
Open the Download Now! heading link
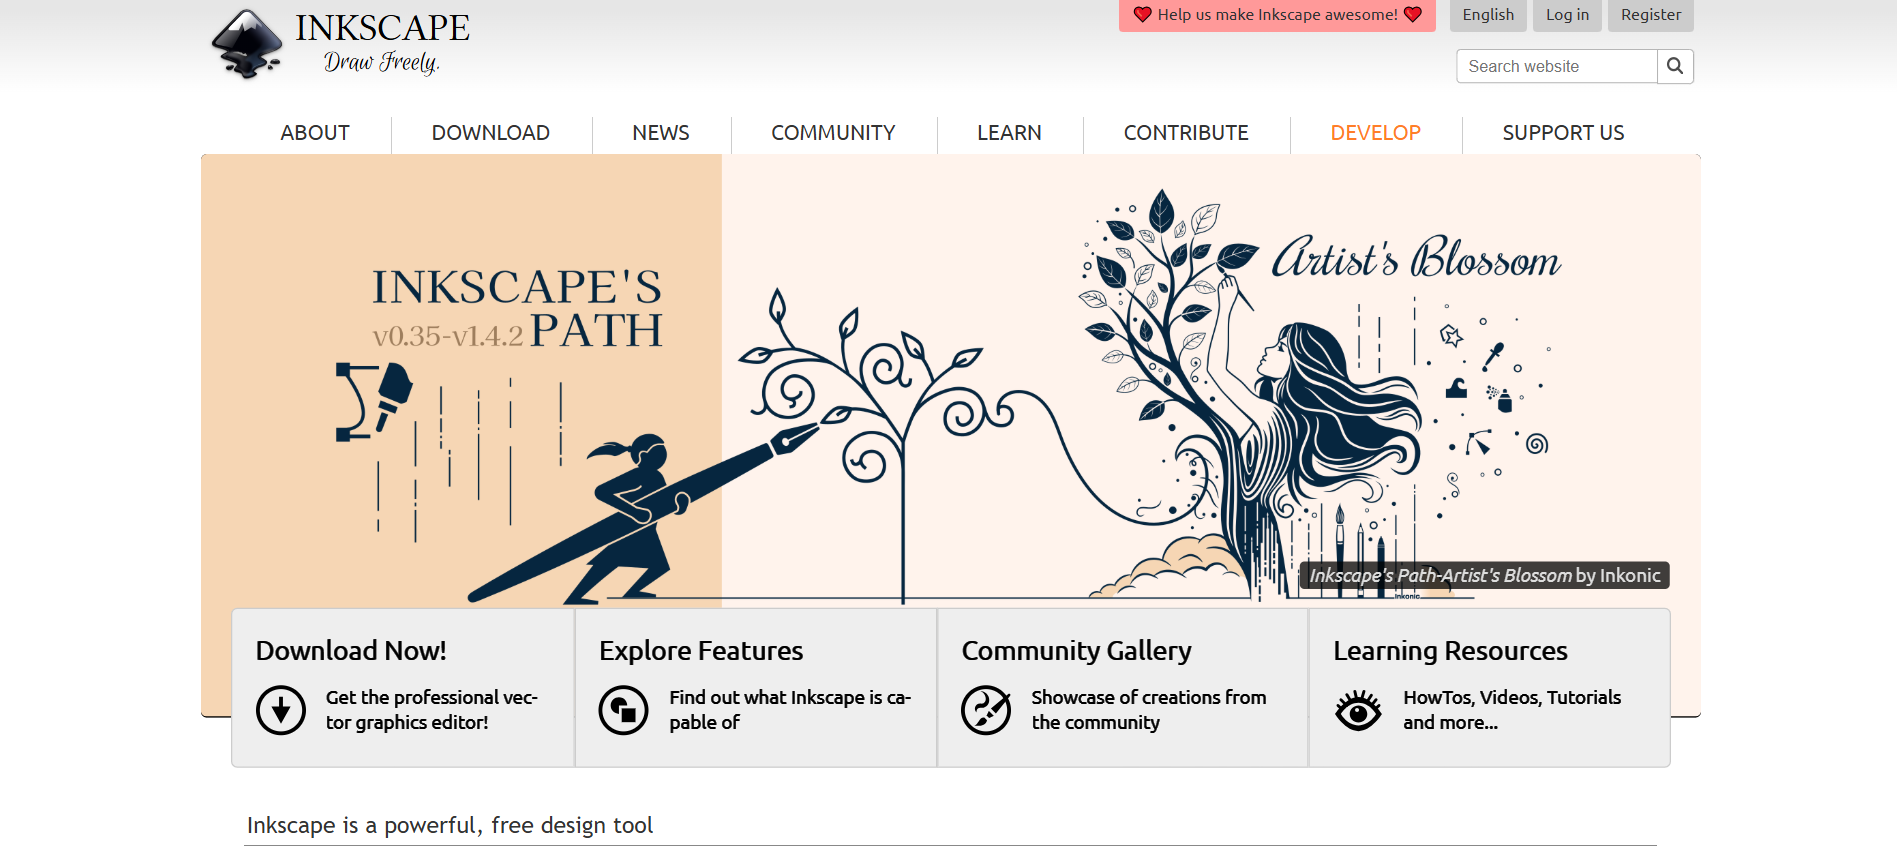pyautogui.click(x=351, y=651)
